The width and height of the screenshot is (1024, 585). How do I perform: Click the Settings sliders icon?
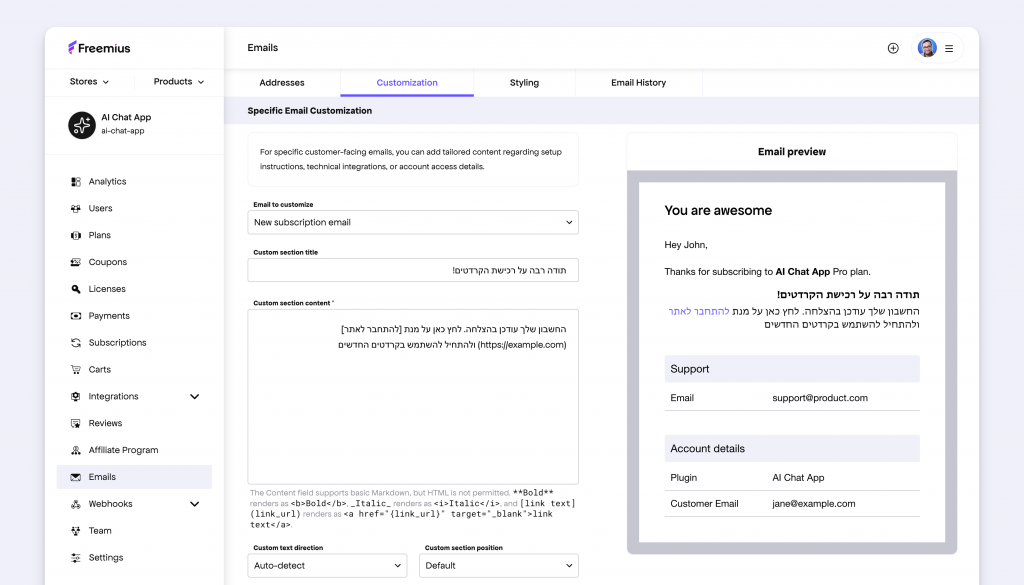tap(76, 558)
